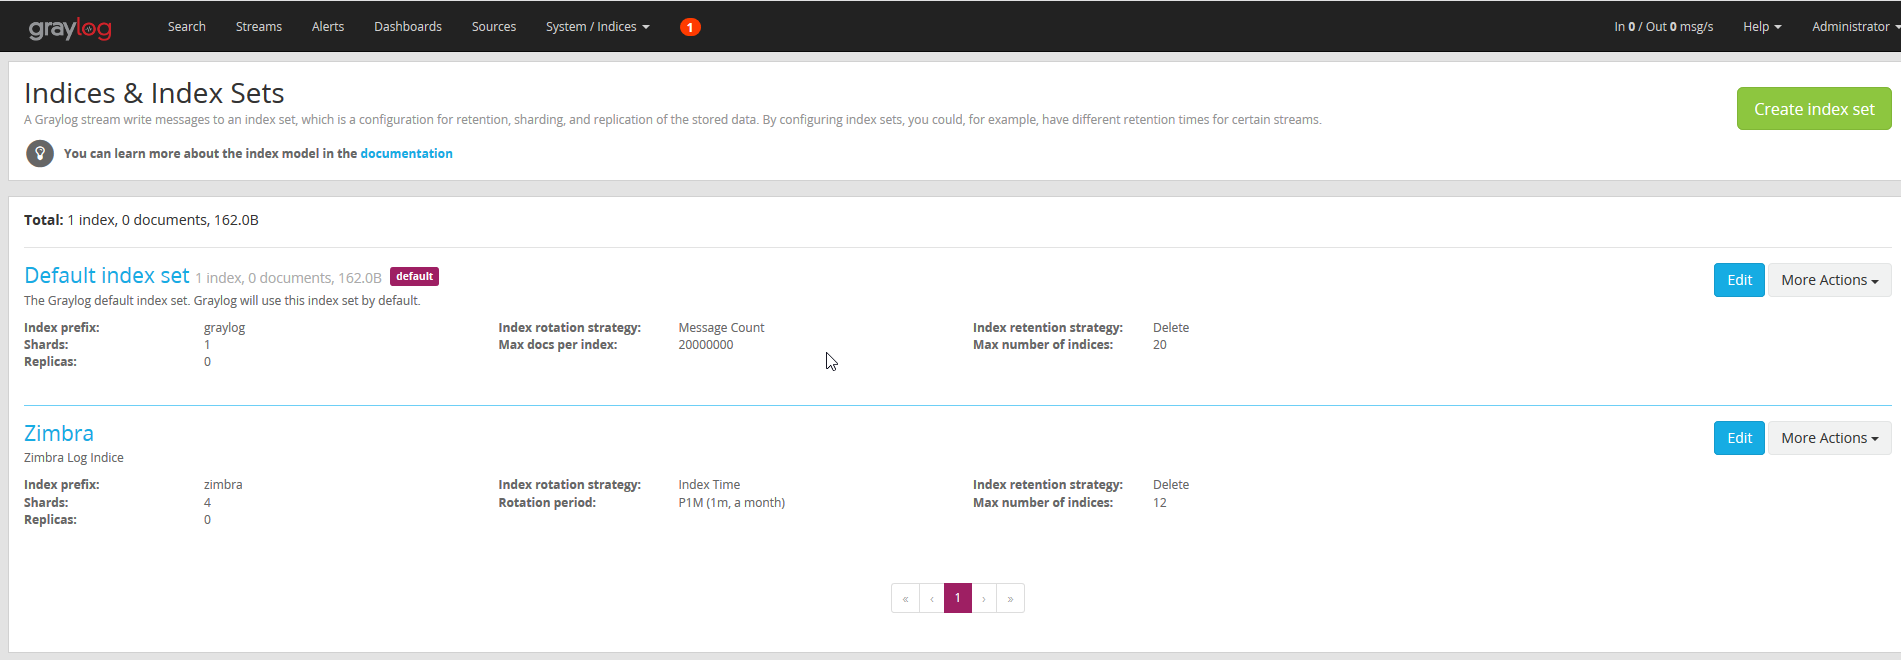Click the Total index summary line
Screen dimensions: 1901x660
pos(141,220)
